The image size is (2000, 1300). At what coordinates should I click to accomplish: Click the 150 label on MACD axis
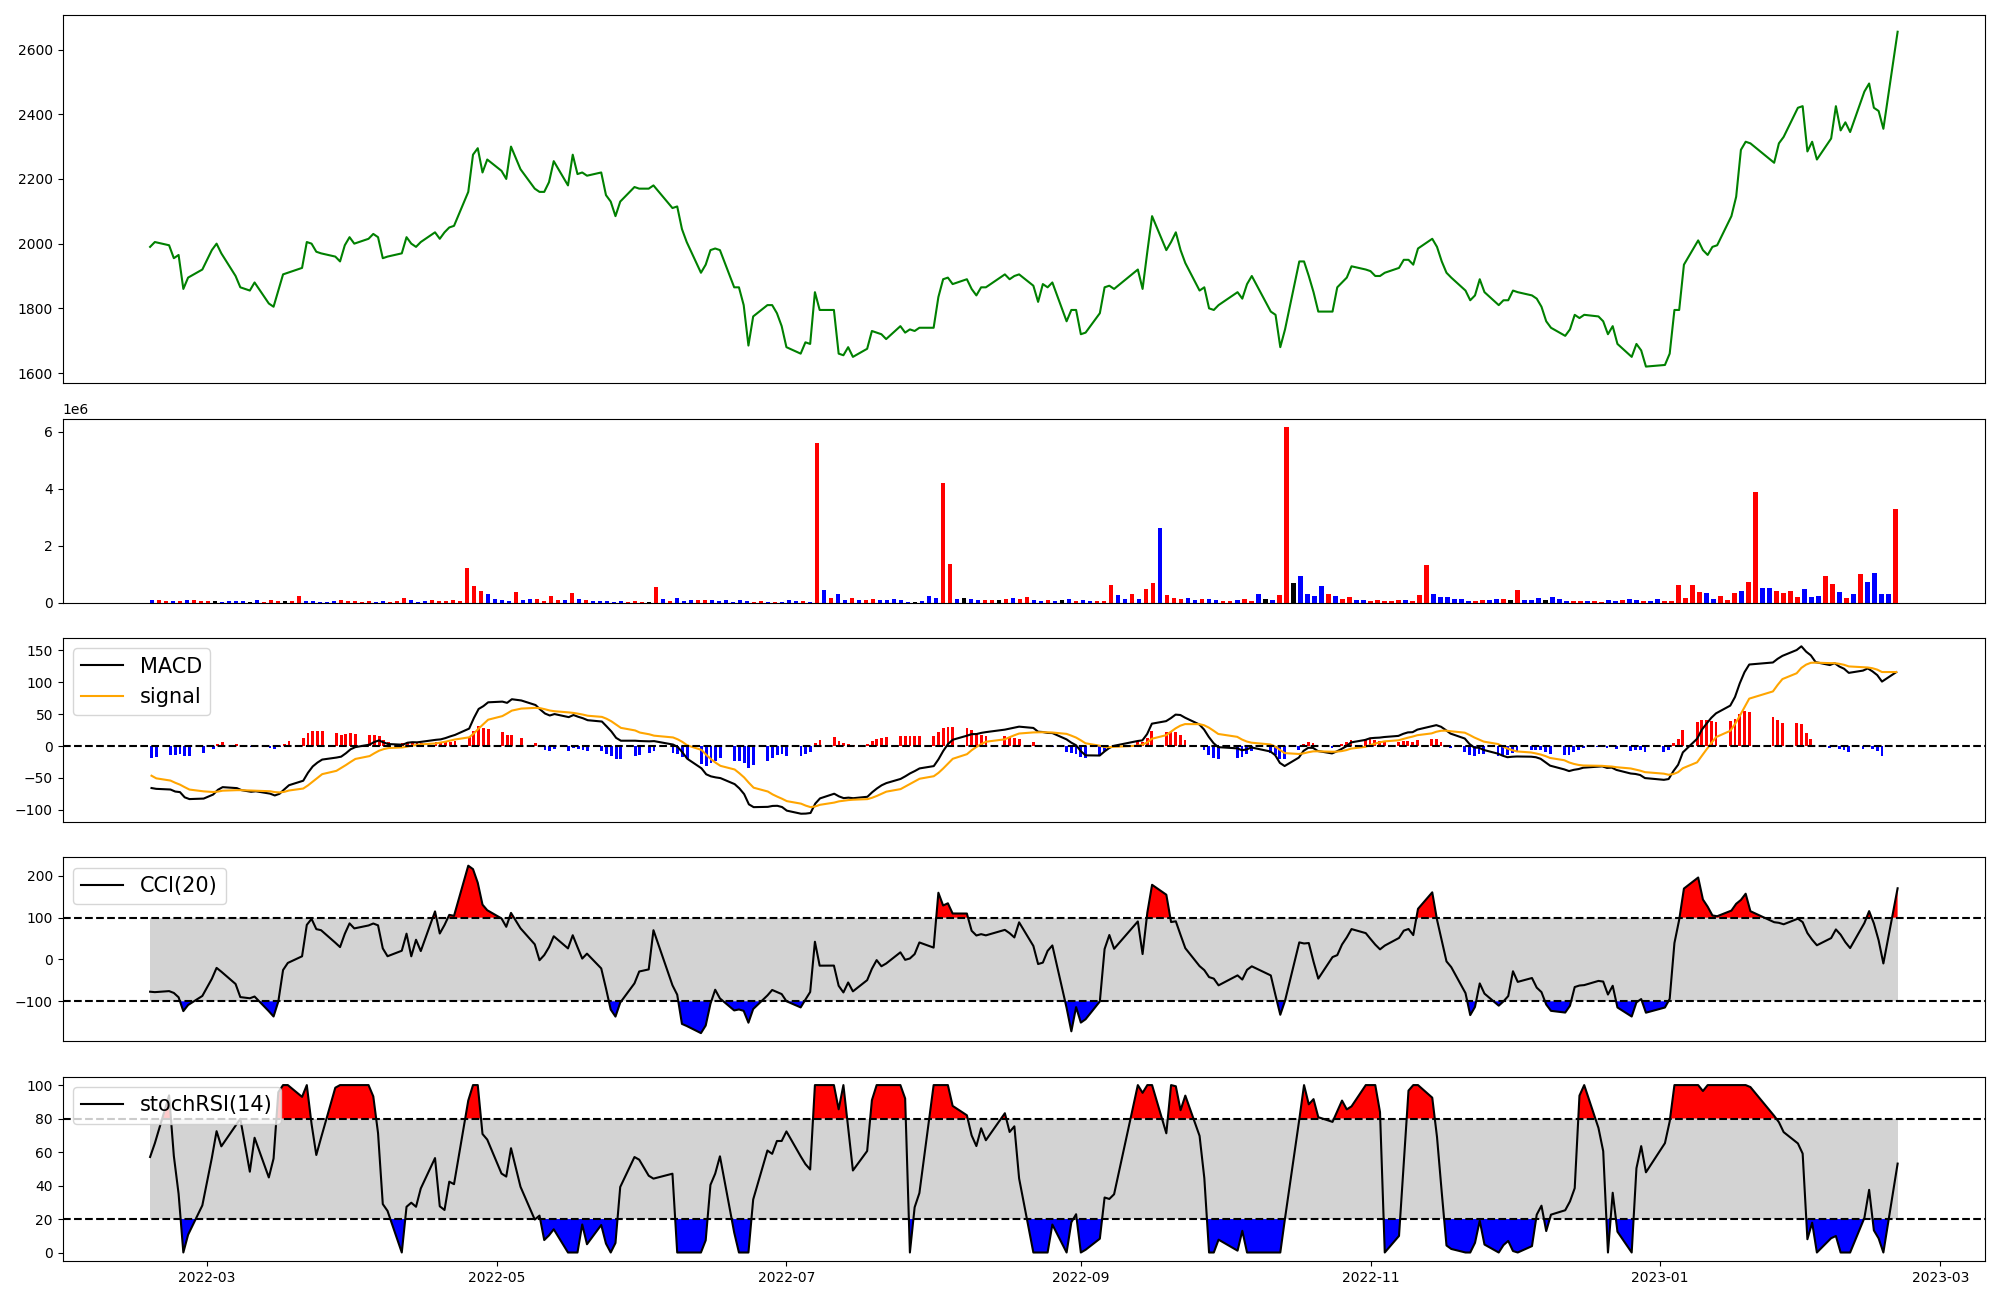click(x=40, y=651)
